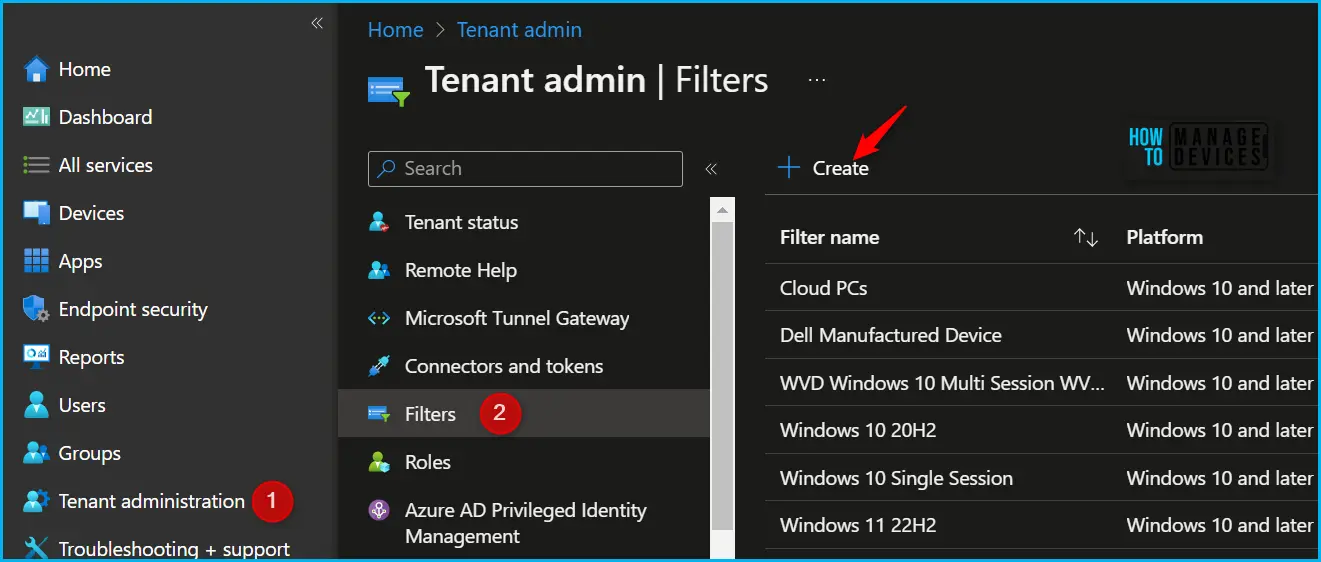
Task: Collapse the left navigation sidebar chevrons
Action: (317, 23)
